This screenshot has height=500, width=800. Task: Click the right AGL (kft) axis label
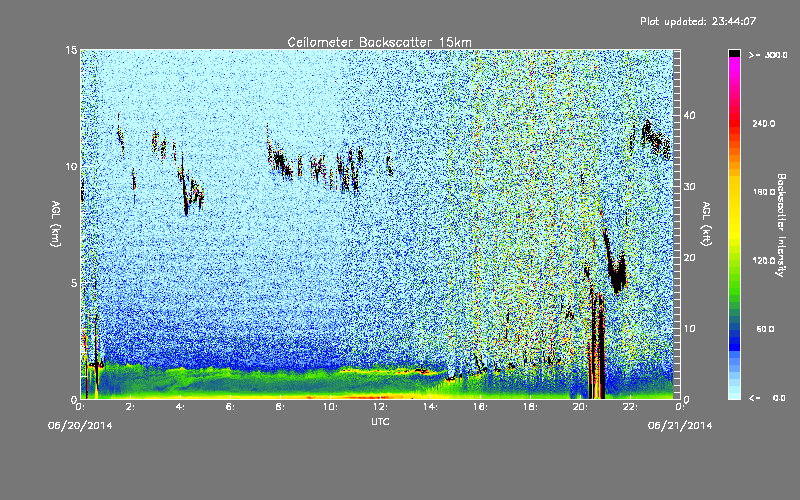pyautogui.click(x=706, y=223)
